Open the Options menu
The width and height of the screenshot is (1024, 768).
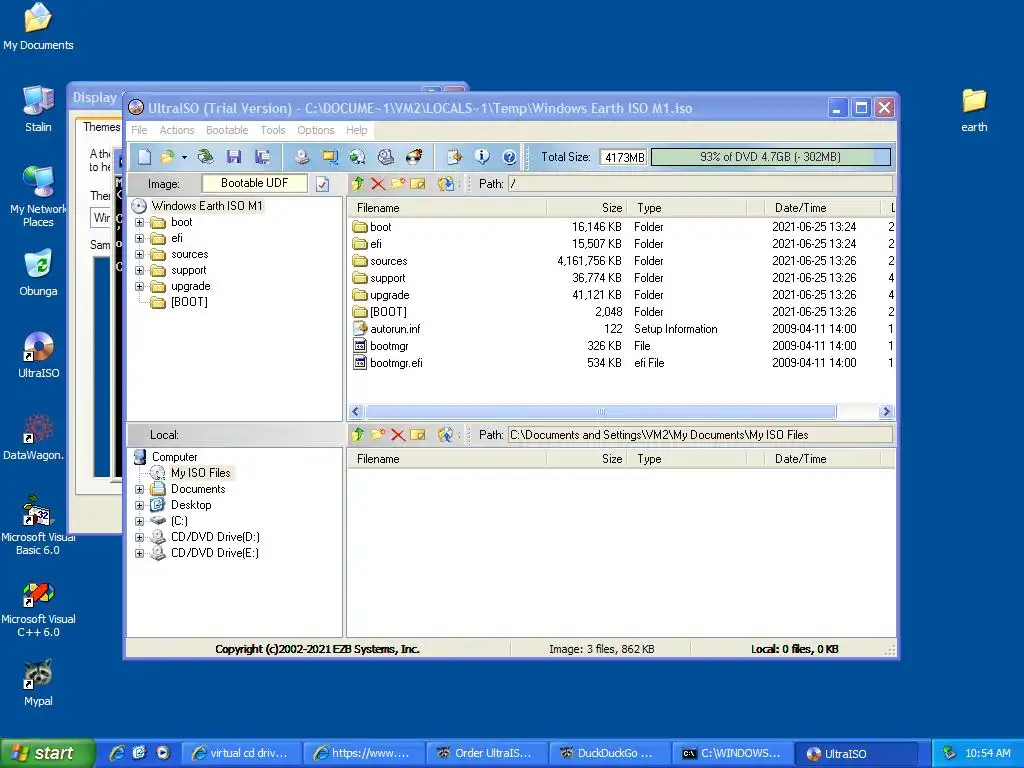pyautogui.click(x=316, y=130)
